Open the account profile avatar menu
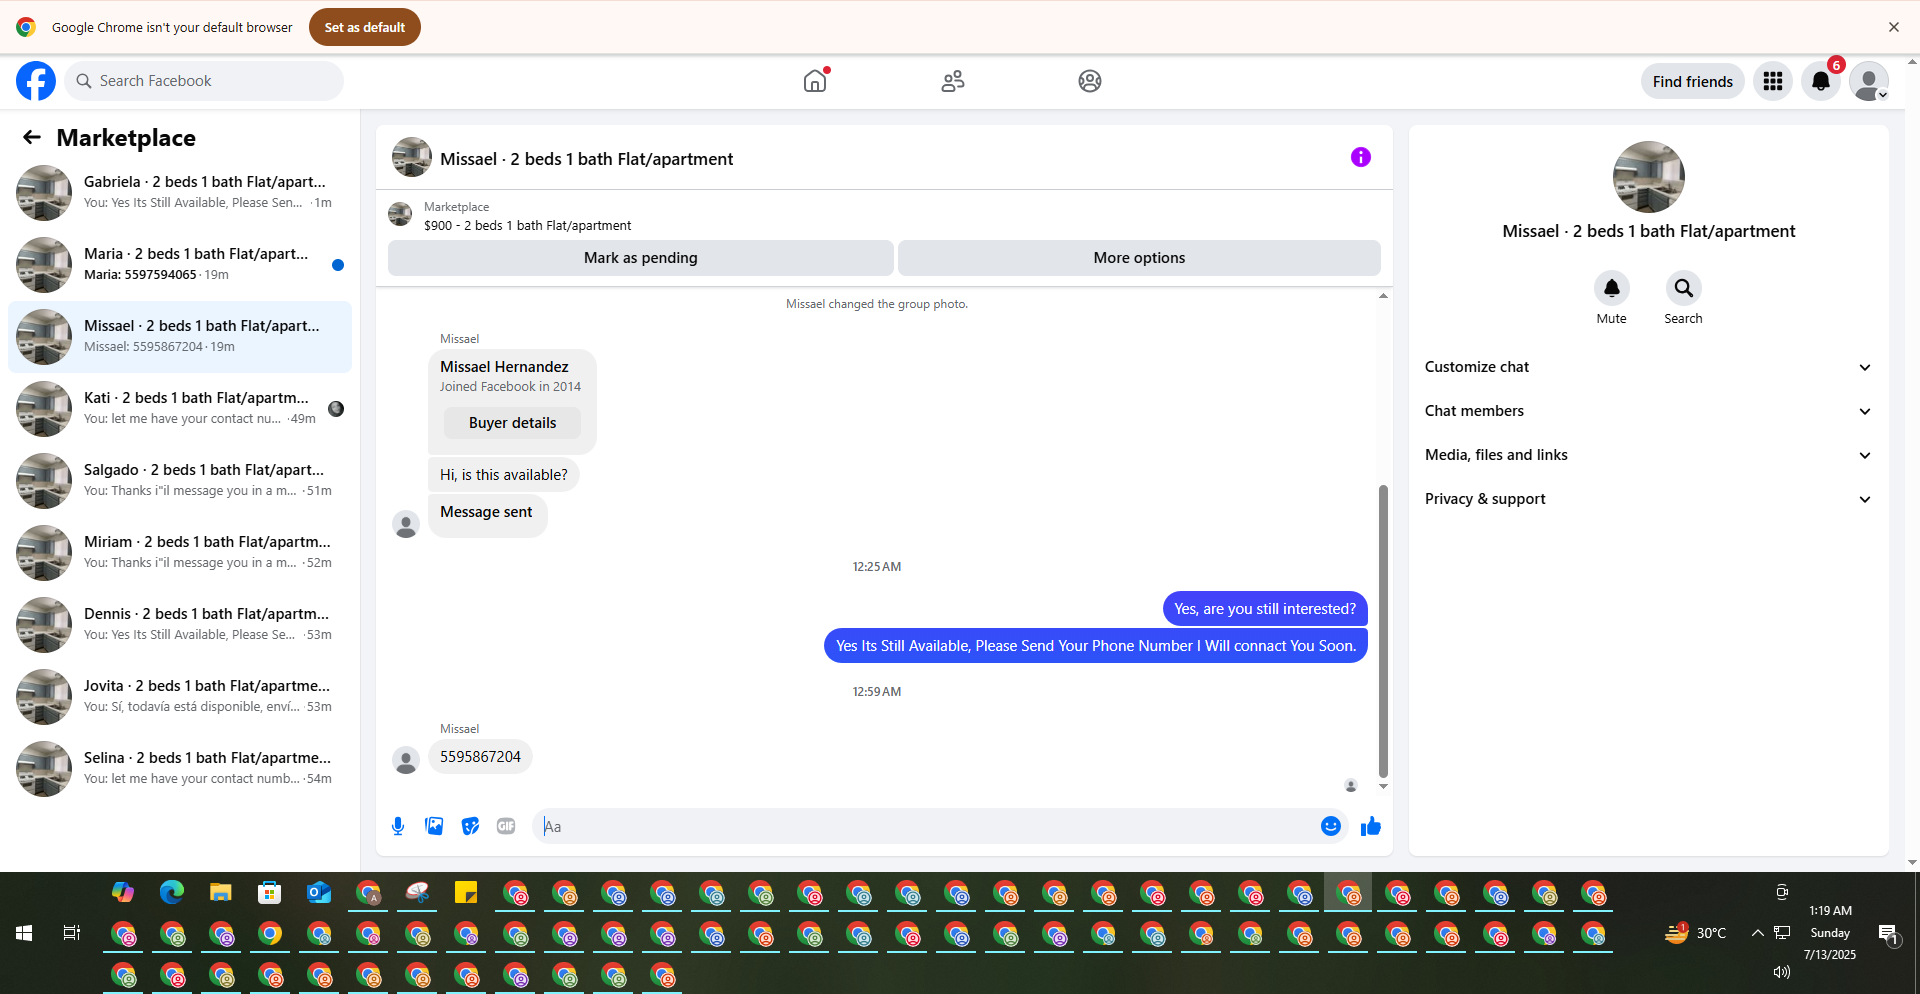The width and height of the screenshot is (1920, 994). [1868, 81]
